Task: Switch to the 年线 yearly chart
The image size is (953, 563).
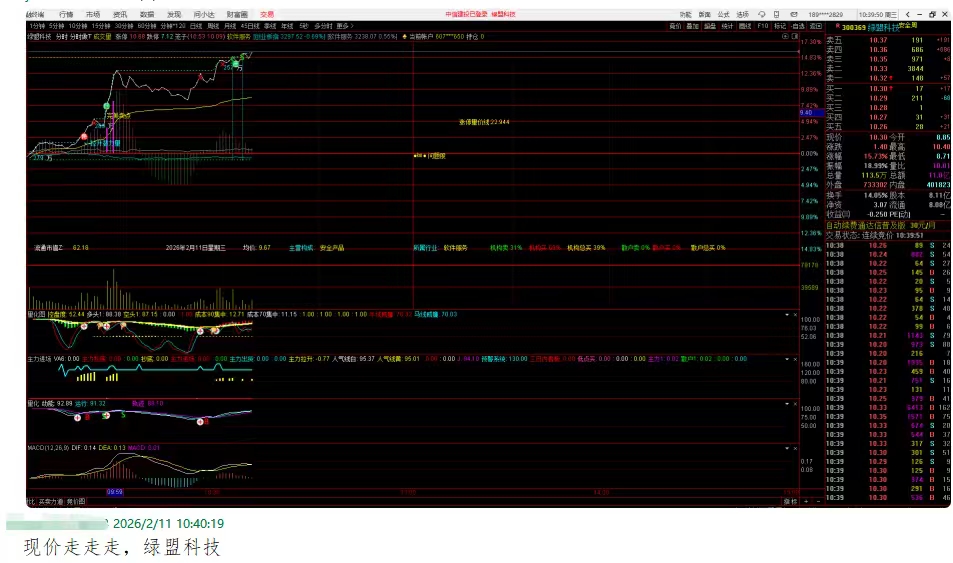Action: [x=287, y=26]
